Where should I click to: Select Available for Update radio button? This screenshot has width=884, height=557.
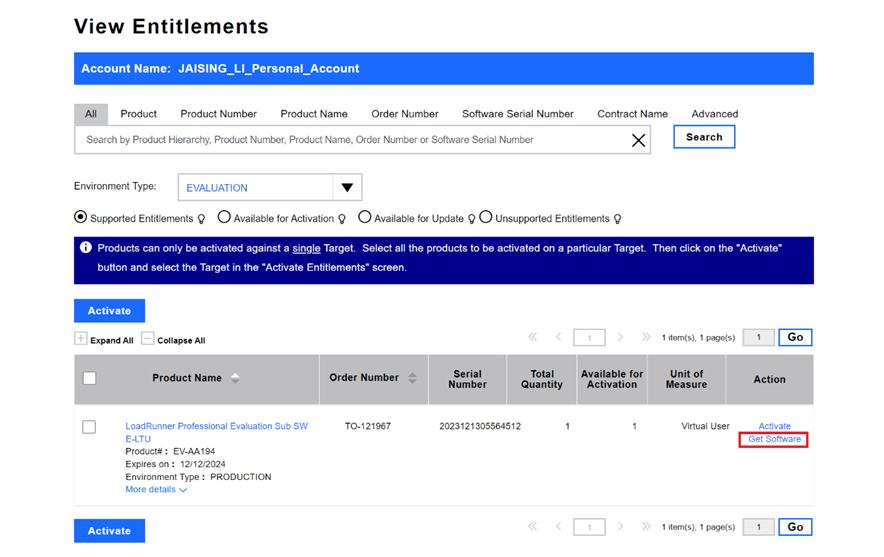(x=365, y=217)
